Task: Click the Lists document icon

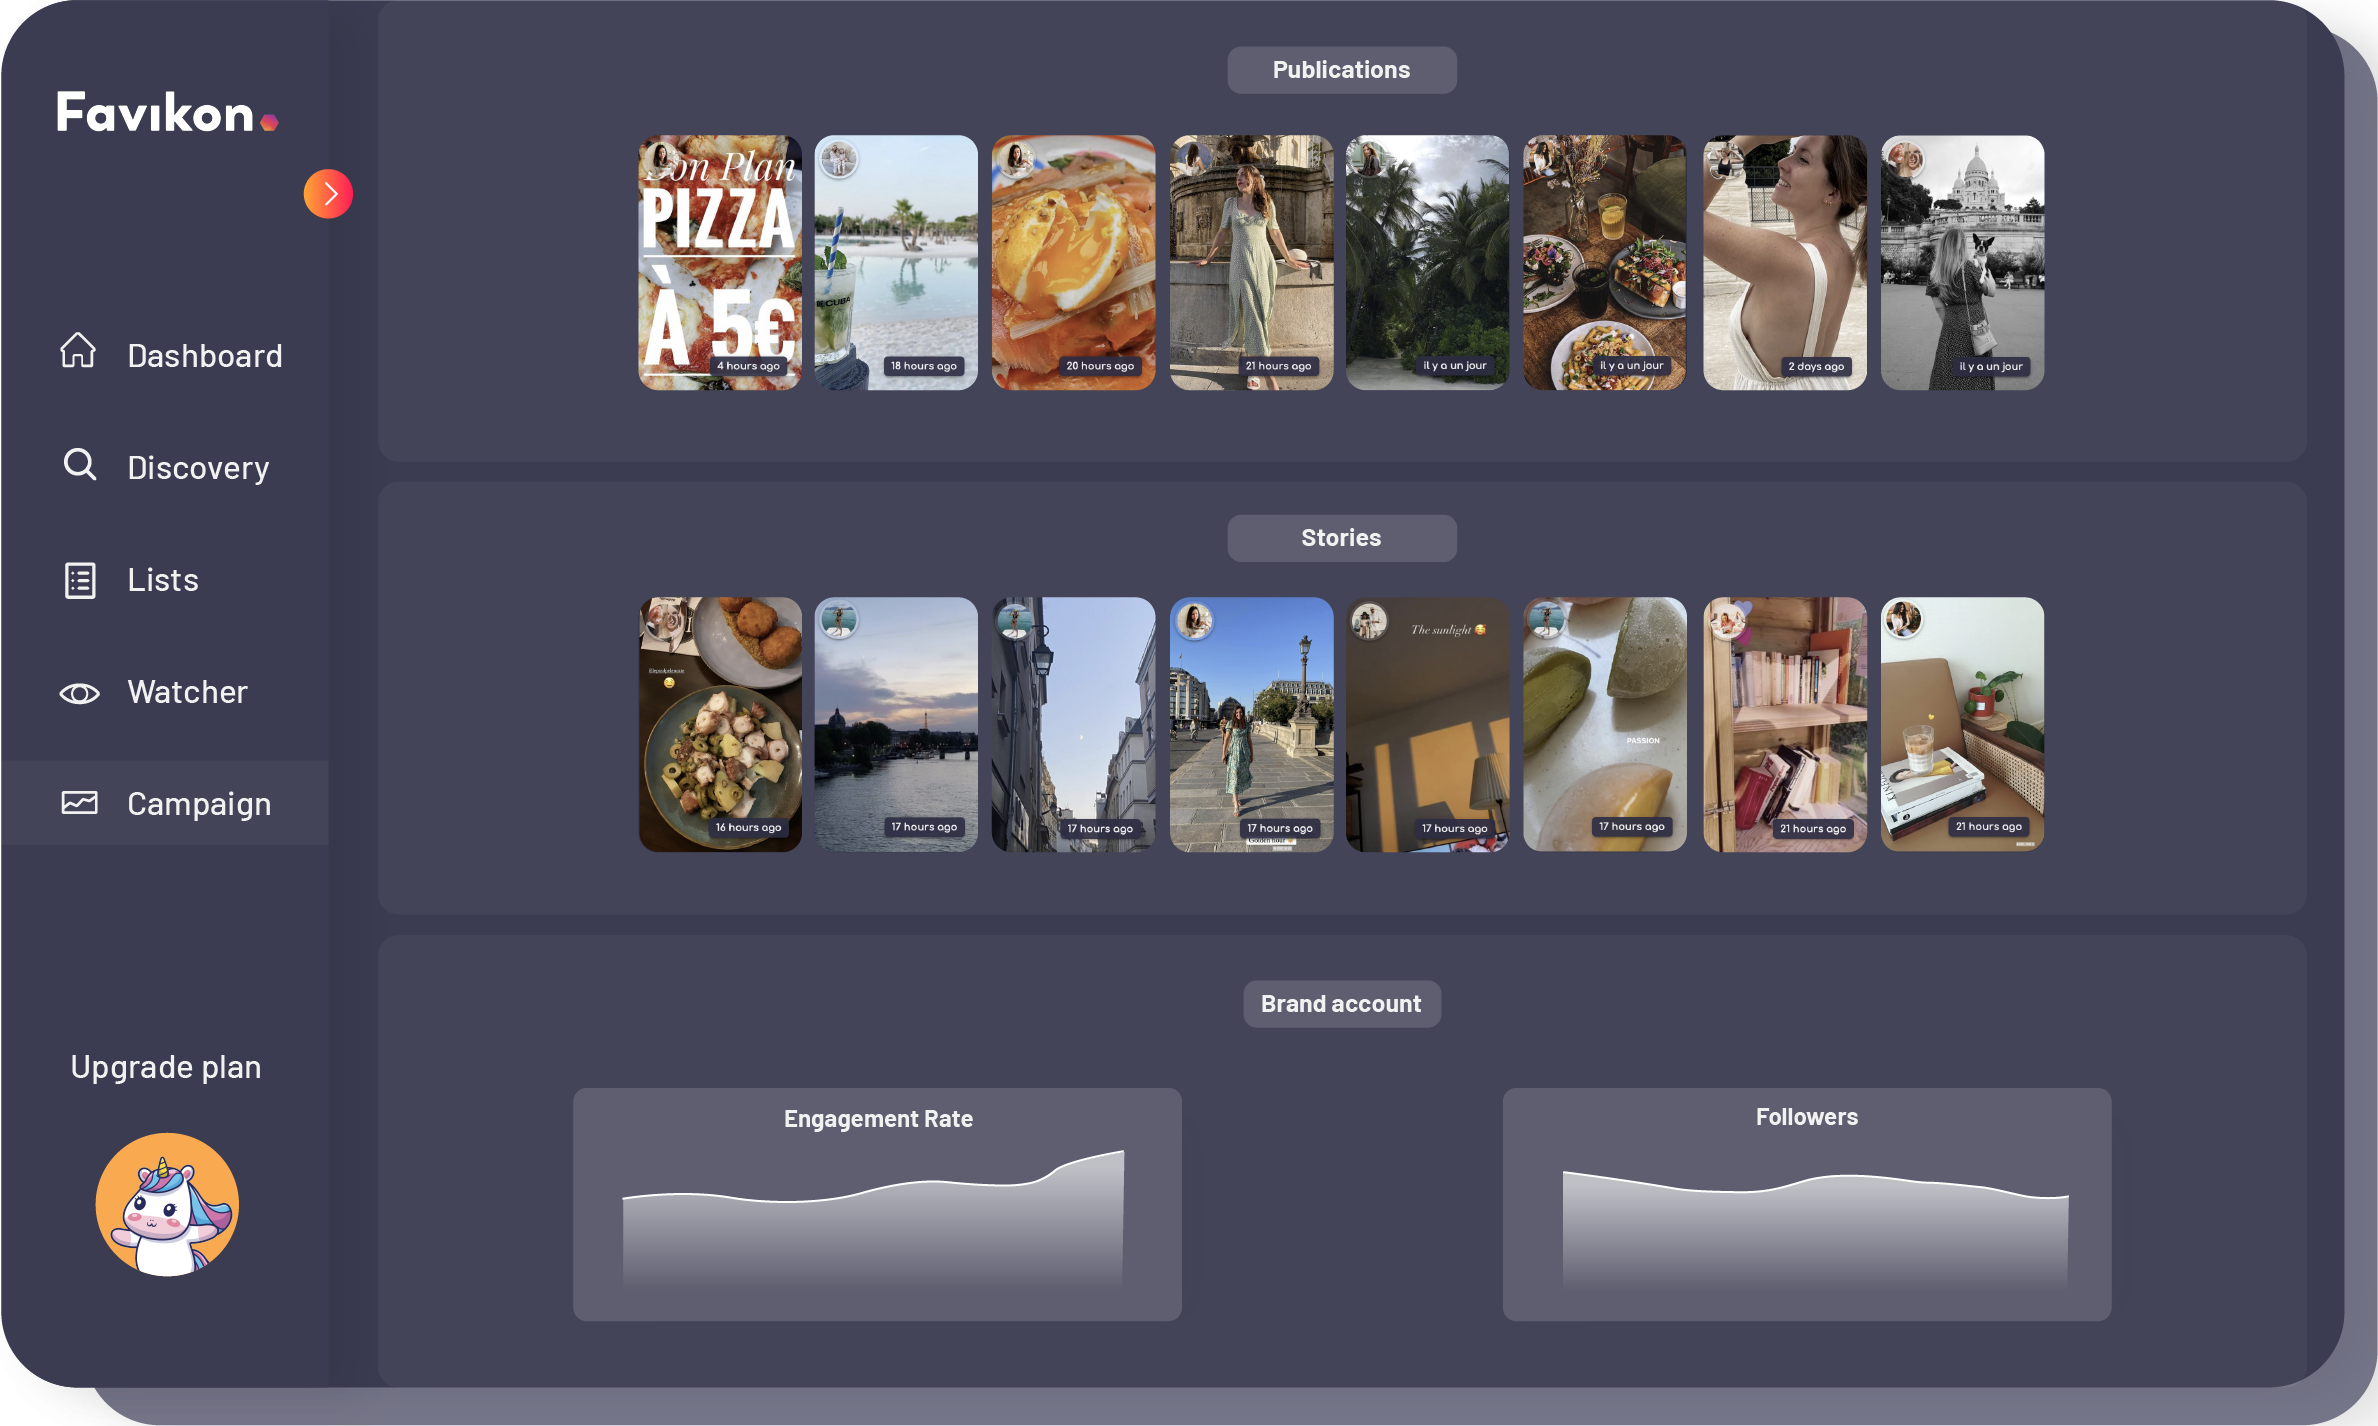Action: (x=80, y=580)
